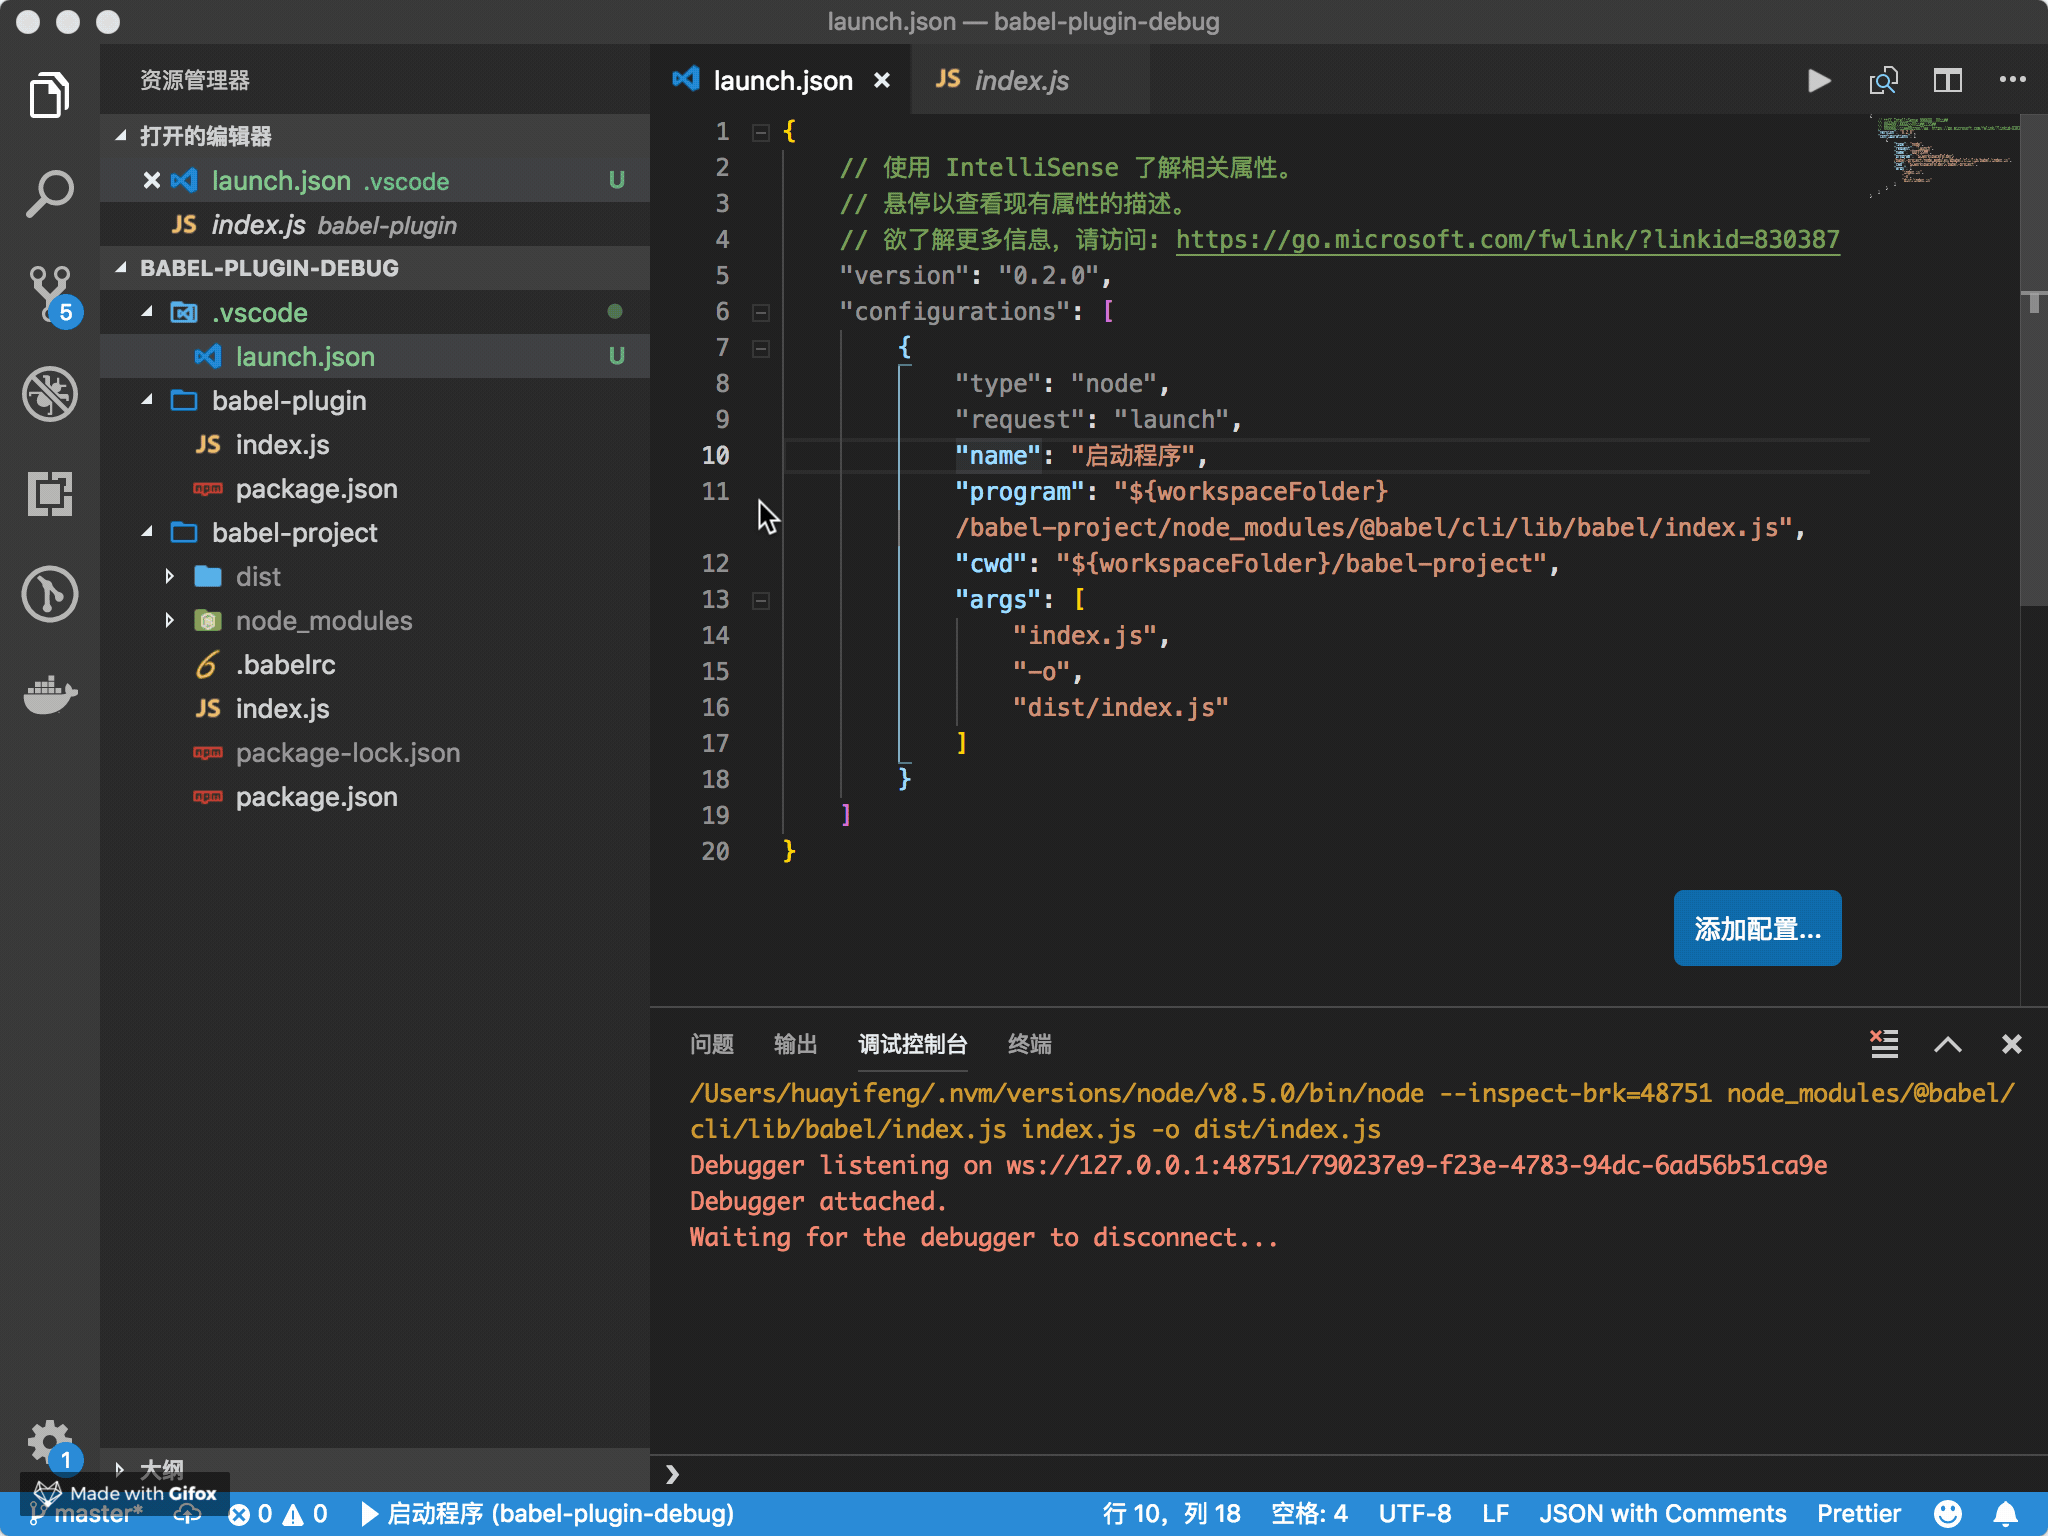Fold the object block at line 7
Image resolution: width=2048 pixels, height=1536 pixels.
pyautogui.click(x=761, y=348)
